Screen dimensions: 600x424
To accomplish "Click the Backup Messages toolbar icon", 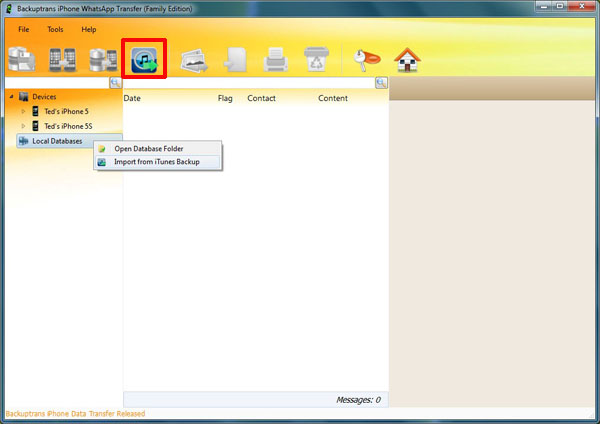I will 22,59.
